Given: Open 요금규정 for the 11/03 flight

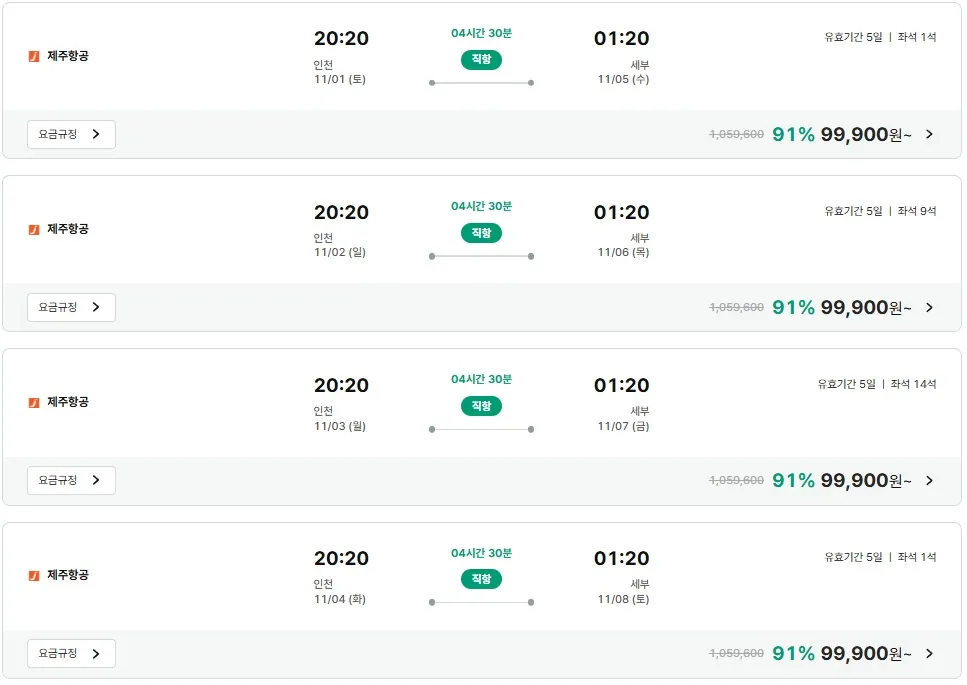Looking at the screenshot, I should [71, 480].
